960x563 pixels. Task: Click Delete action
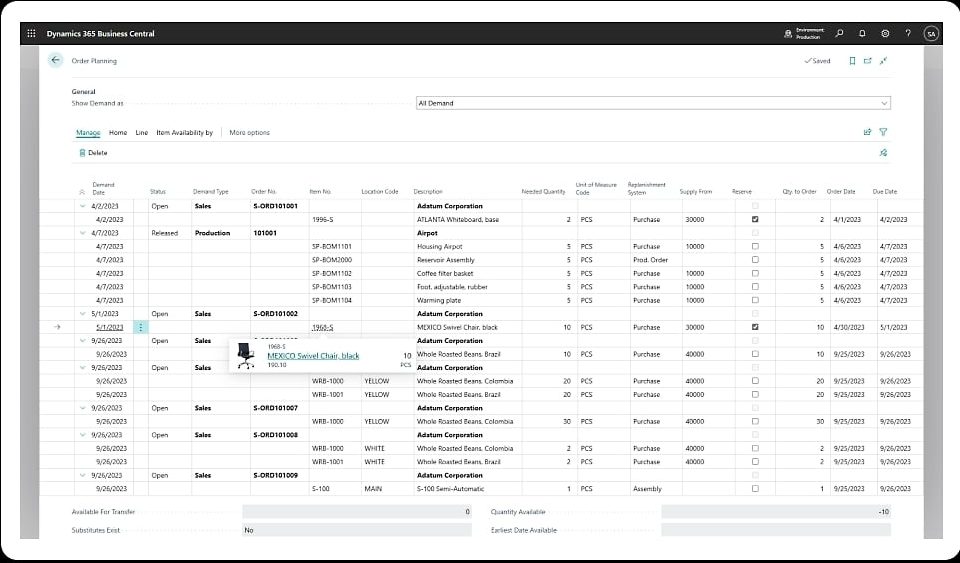(x=93, y=153)
